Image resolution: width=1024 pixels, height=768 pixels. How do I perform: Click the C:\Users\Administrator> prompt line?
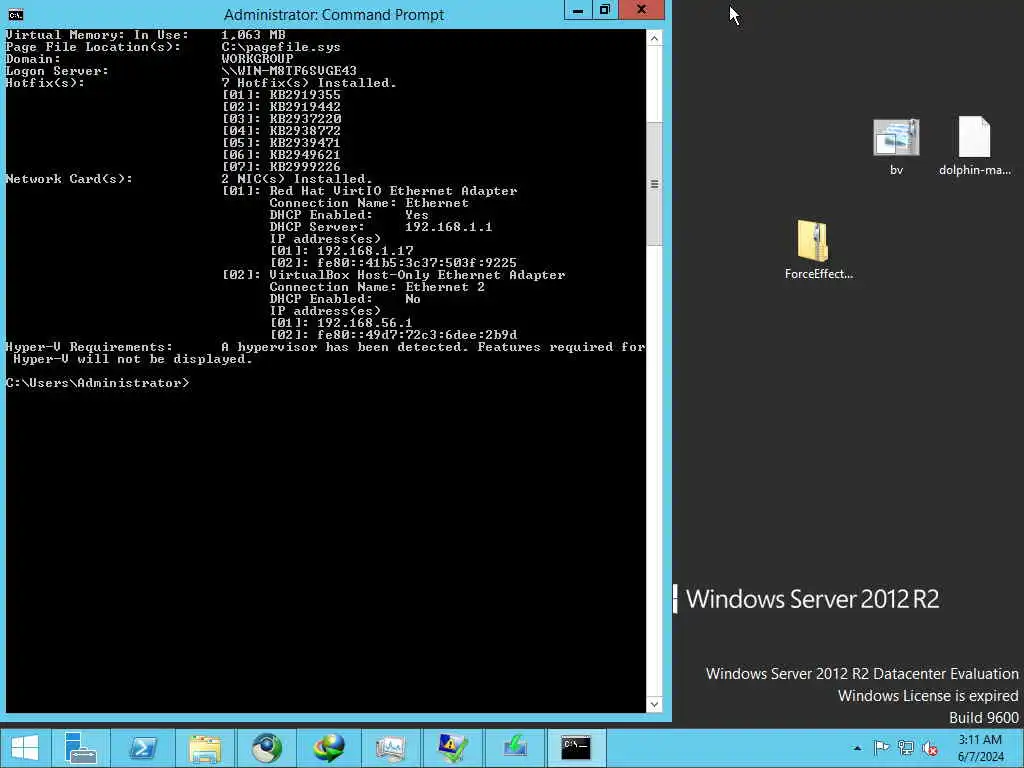(98, 383)
